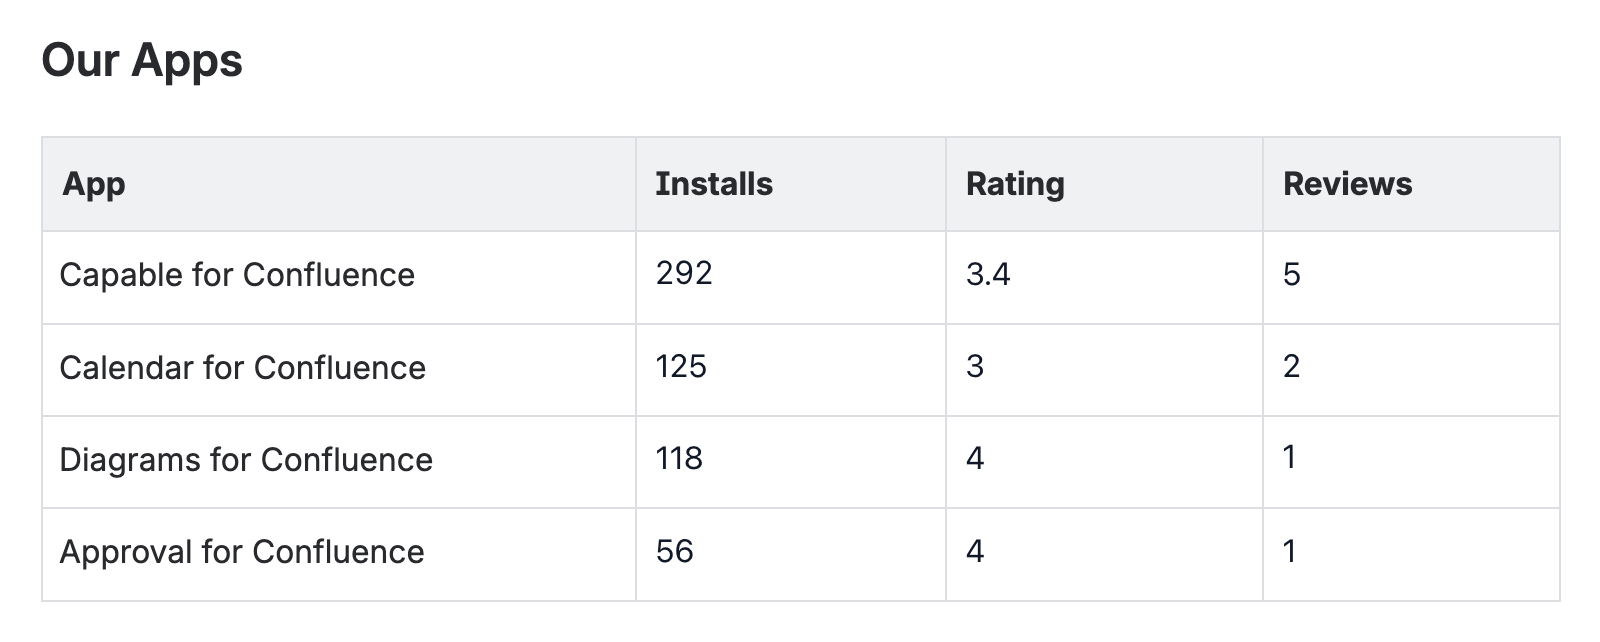Click the 118 installs cell

click(x=679, y=458)
